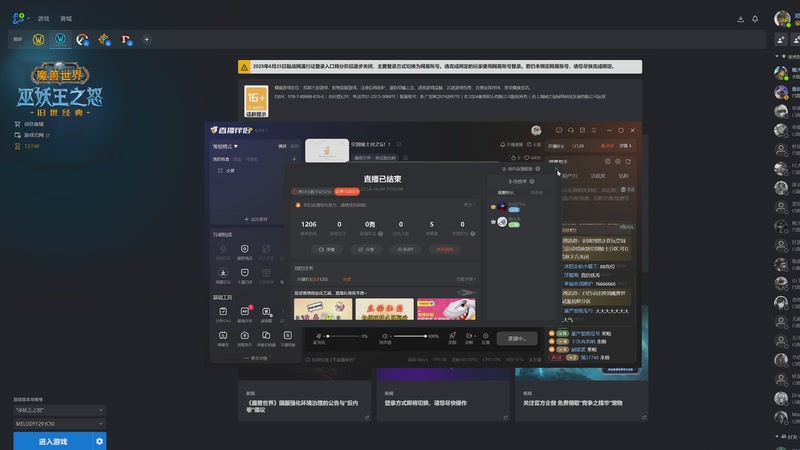Viewport: 800px width, 450px height.
Task: Open the 游戏 menu in Battle.net
Action: pyautogui.click(x=43, y=18)
